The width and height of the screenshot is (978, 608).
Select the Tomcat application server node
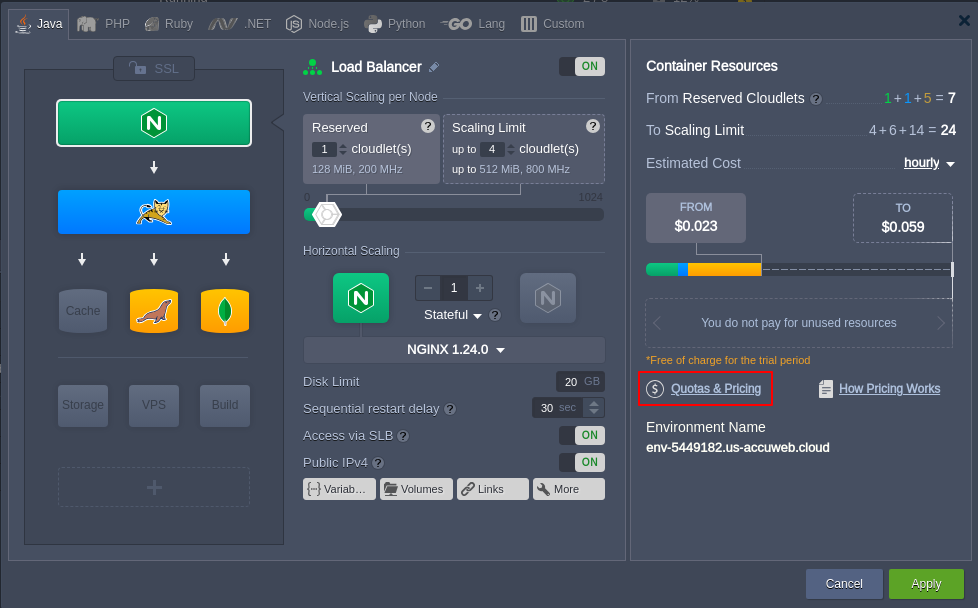pos(154,212)
